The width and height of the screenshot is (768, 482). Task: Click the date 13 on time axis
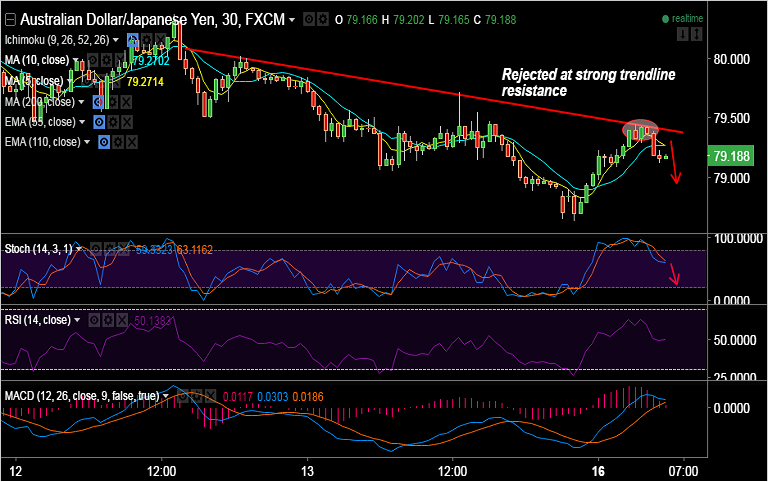point(307,472)
